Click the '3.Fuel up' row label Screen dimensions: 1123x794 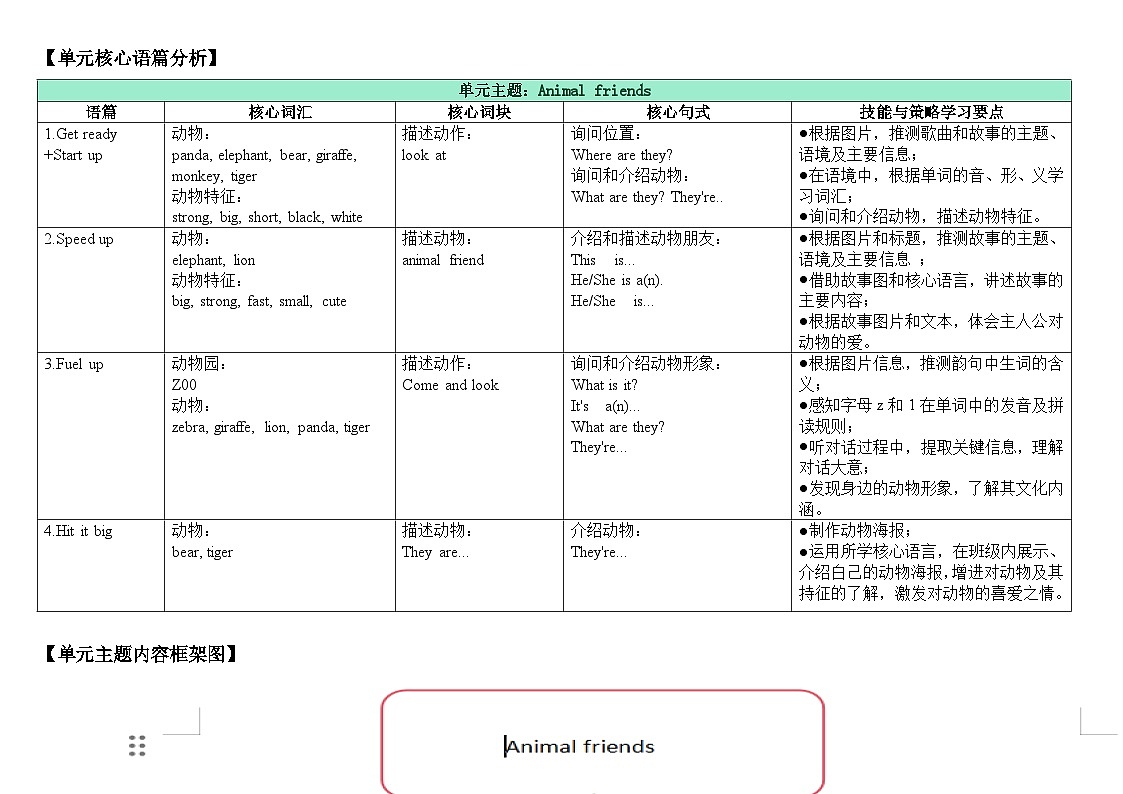point(74,364)
